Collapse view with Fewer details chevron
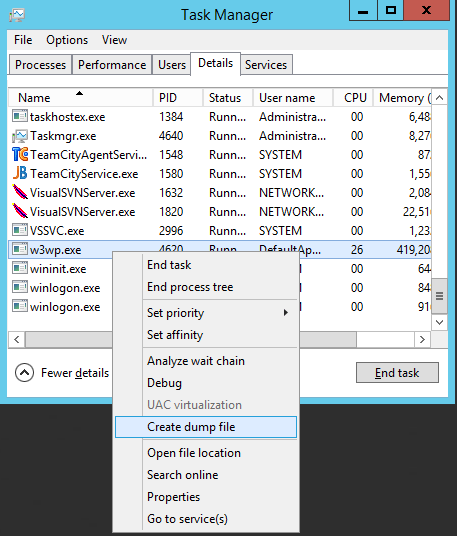Screen dimensions: 457x536 pos(24,372)
